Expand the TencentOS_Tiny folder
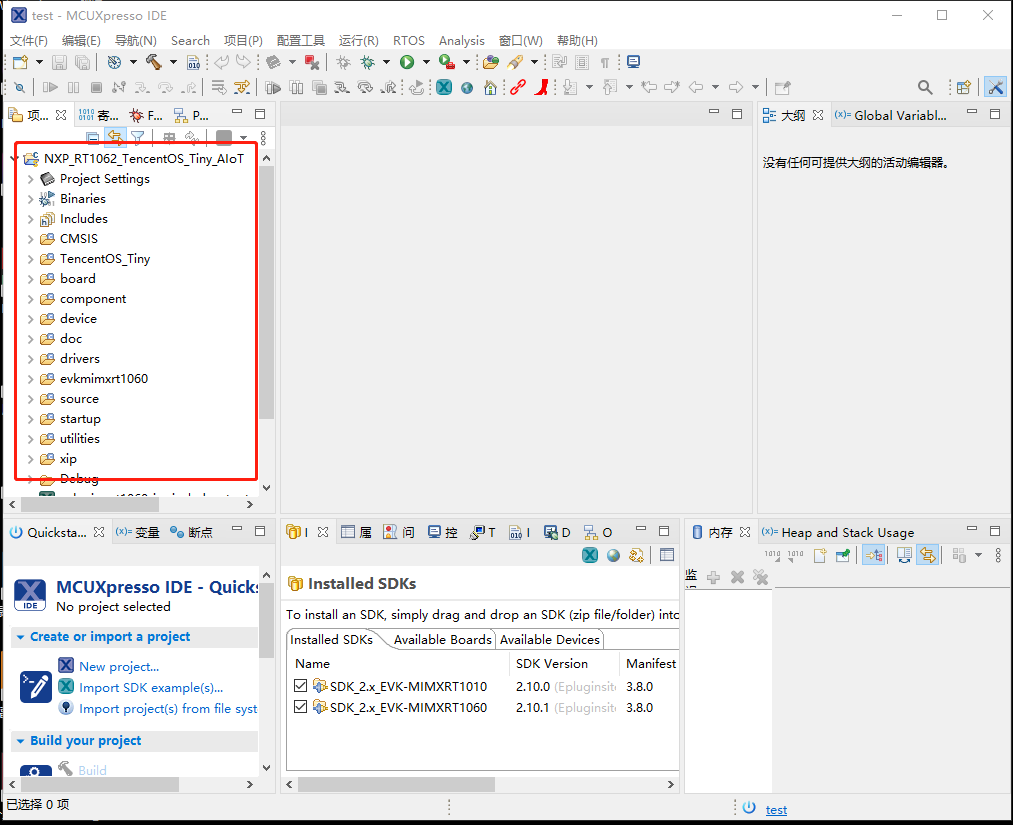Screen dimensions: 1013x825 pyautogui.click(x=30, y=259)
